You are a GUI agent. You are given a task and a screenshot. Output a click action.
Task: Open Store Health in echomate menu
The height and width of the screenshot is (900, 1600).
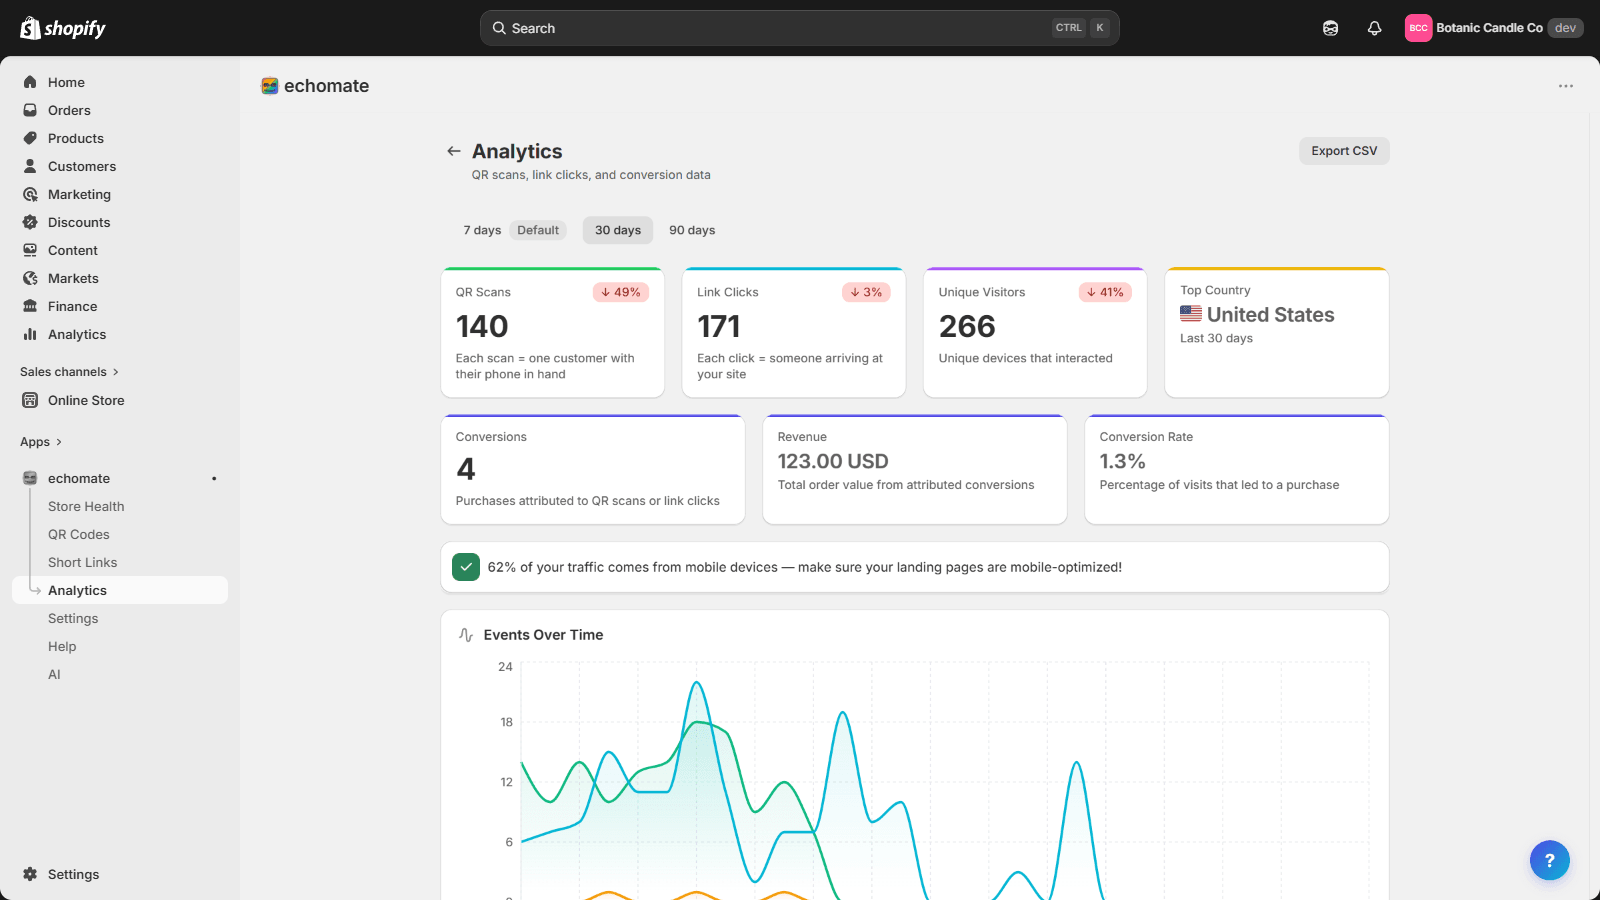click(x=86, y=507)
